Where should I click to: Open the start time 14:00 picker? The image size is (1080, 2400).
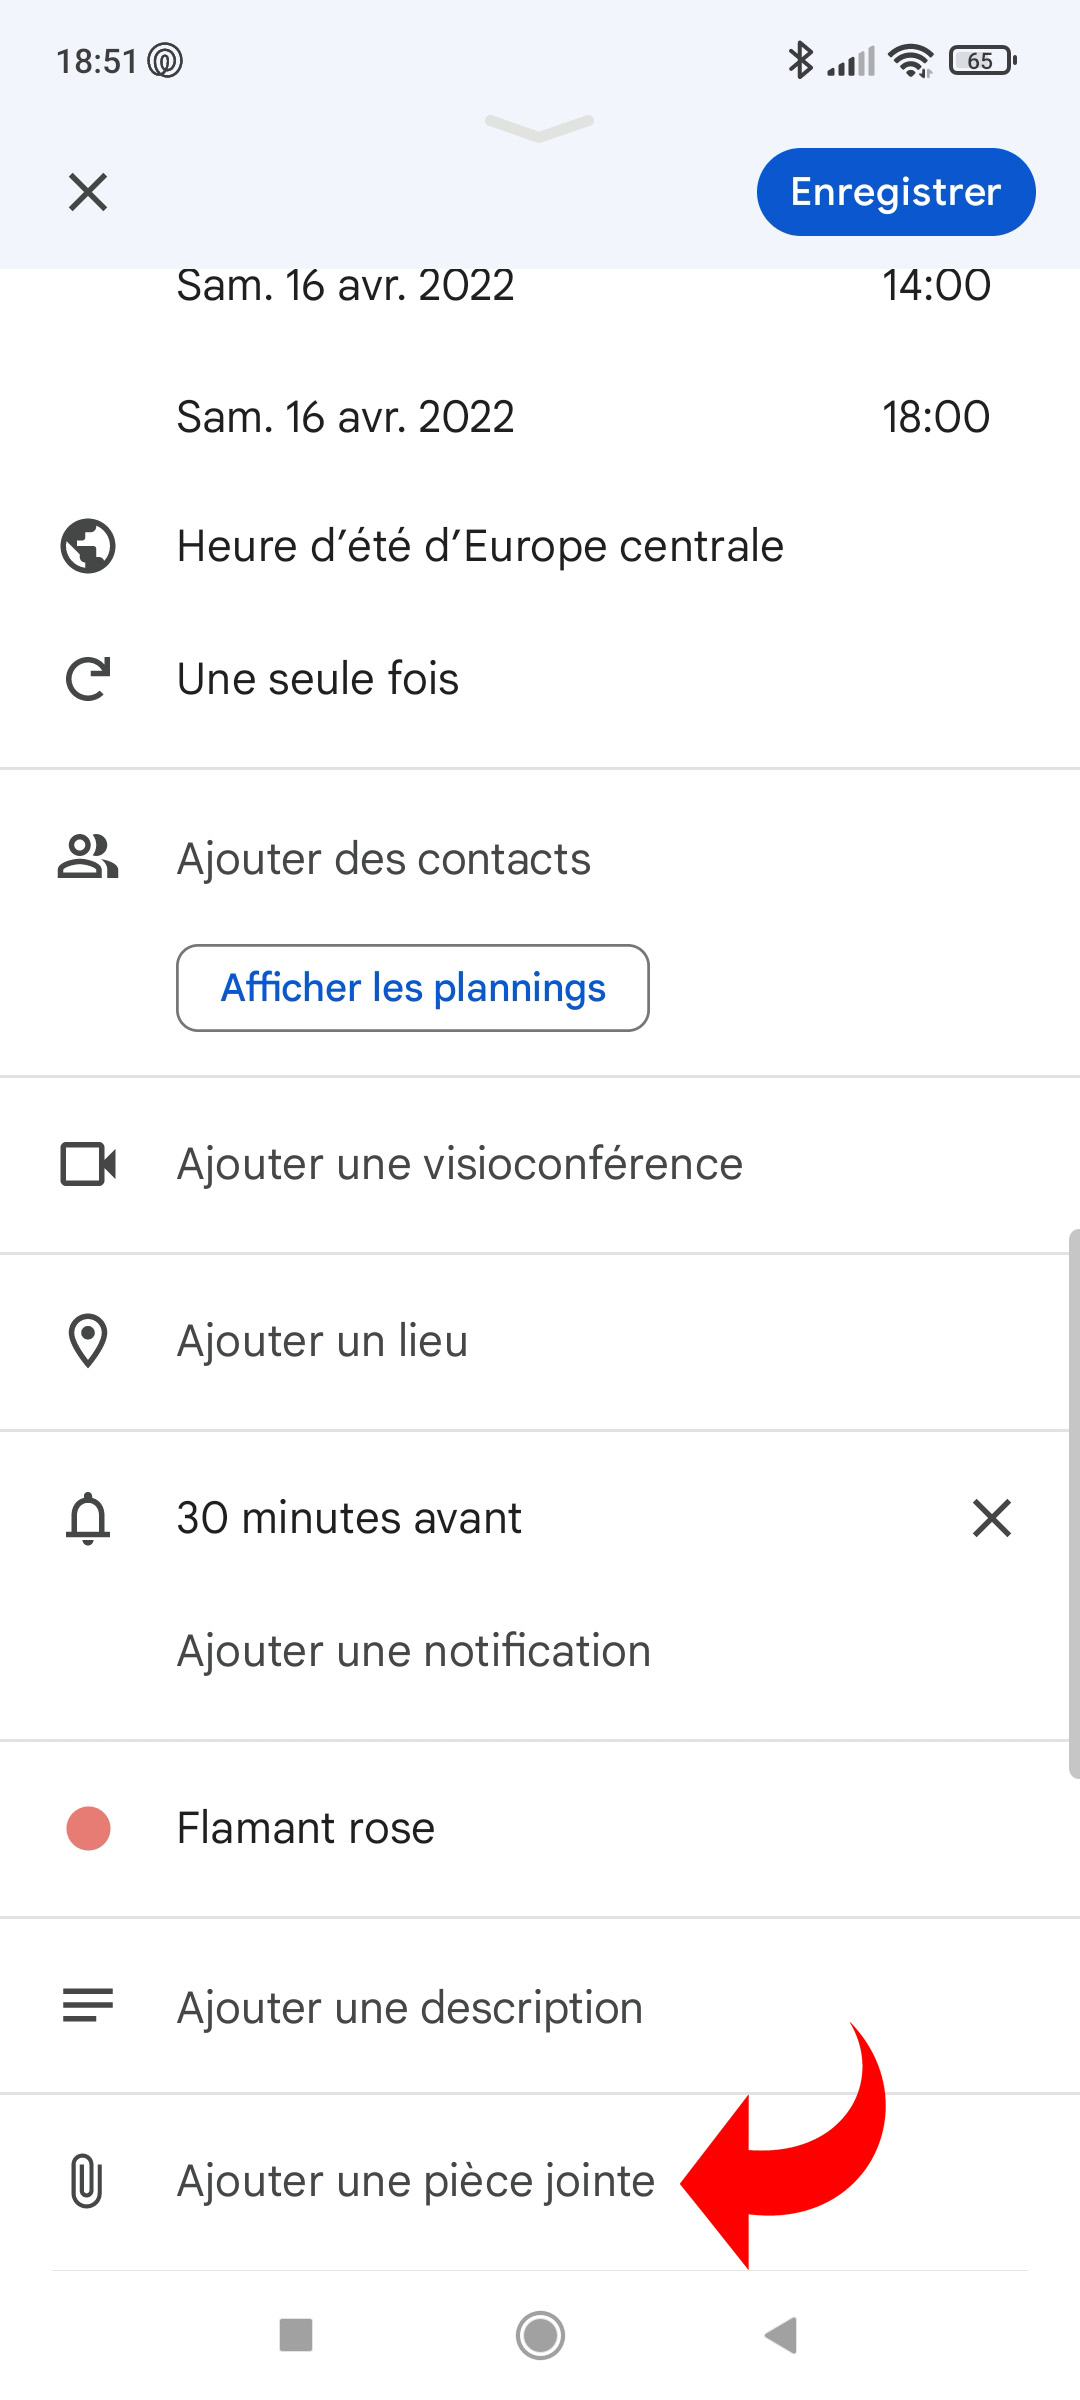pos(936,286)
